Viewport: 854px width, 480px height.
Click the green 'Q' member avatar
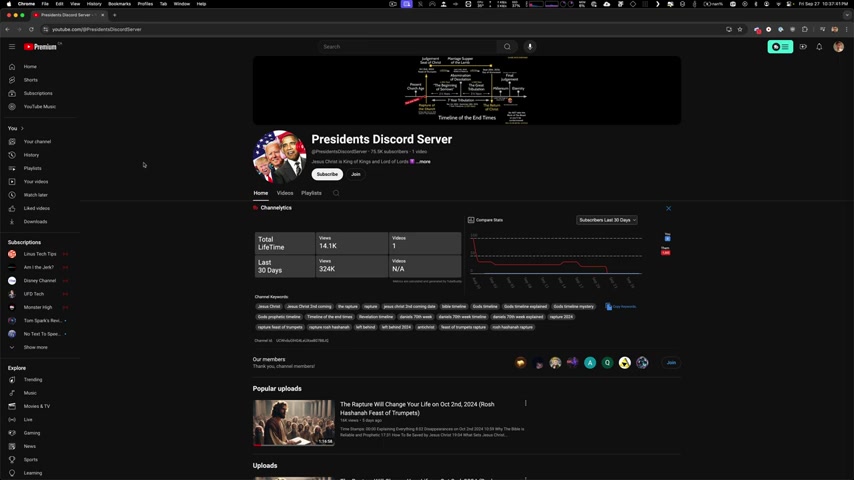pyautogui.click(x=607, y=363)
